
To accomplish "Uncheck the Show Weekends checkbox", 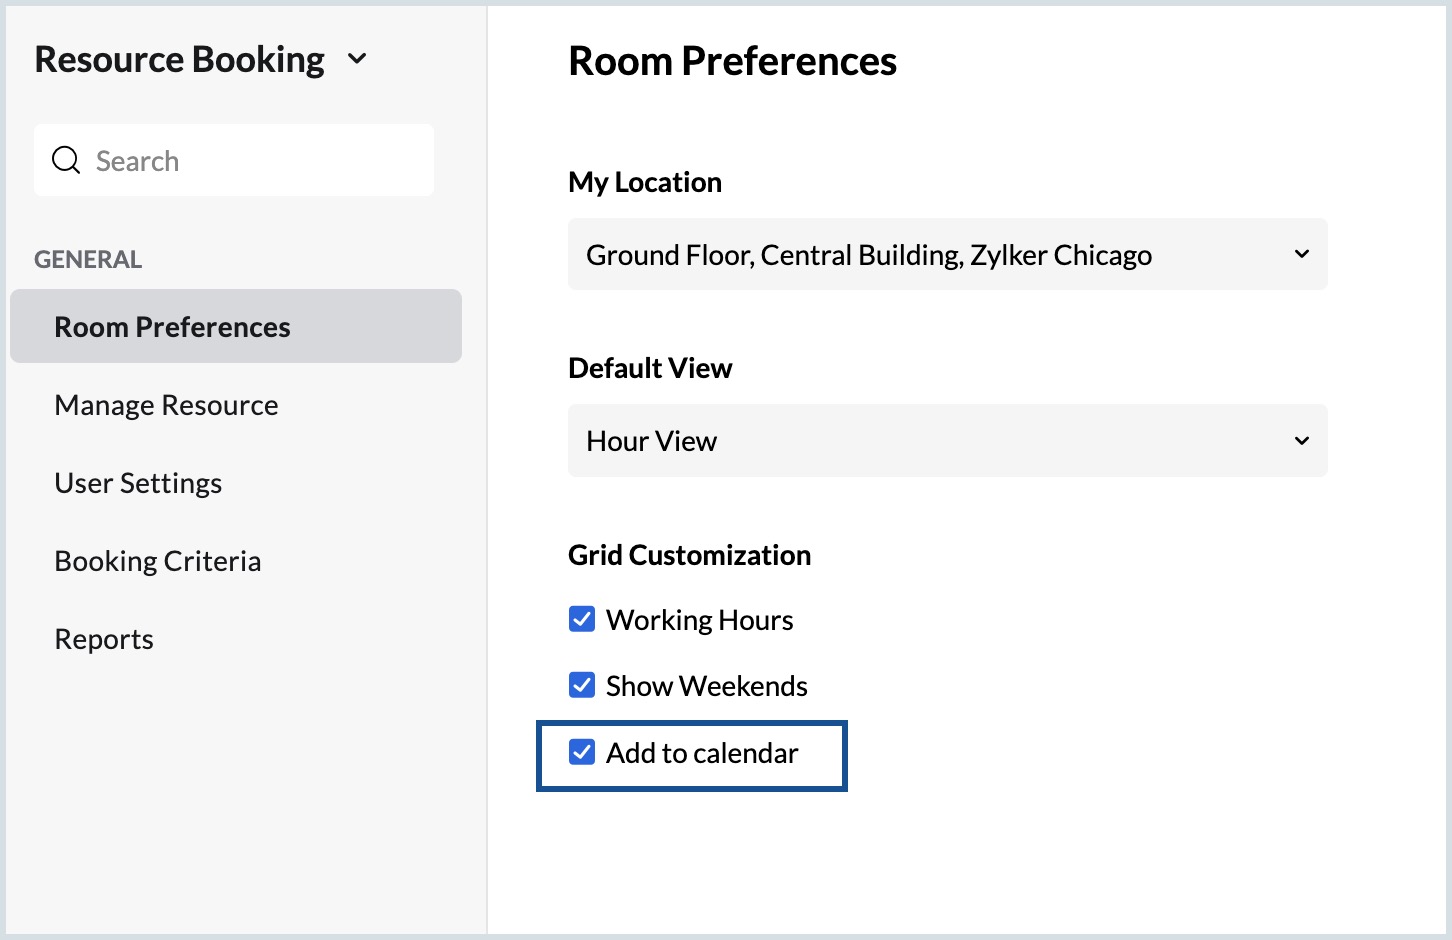I will point(582,685).
